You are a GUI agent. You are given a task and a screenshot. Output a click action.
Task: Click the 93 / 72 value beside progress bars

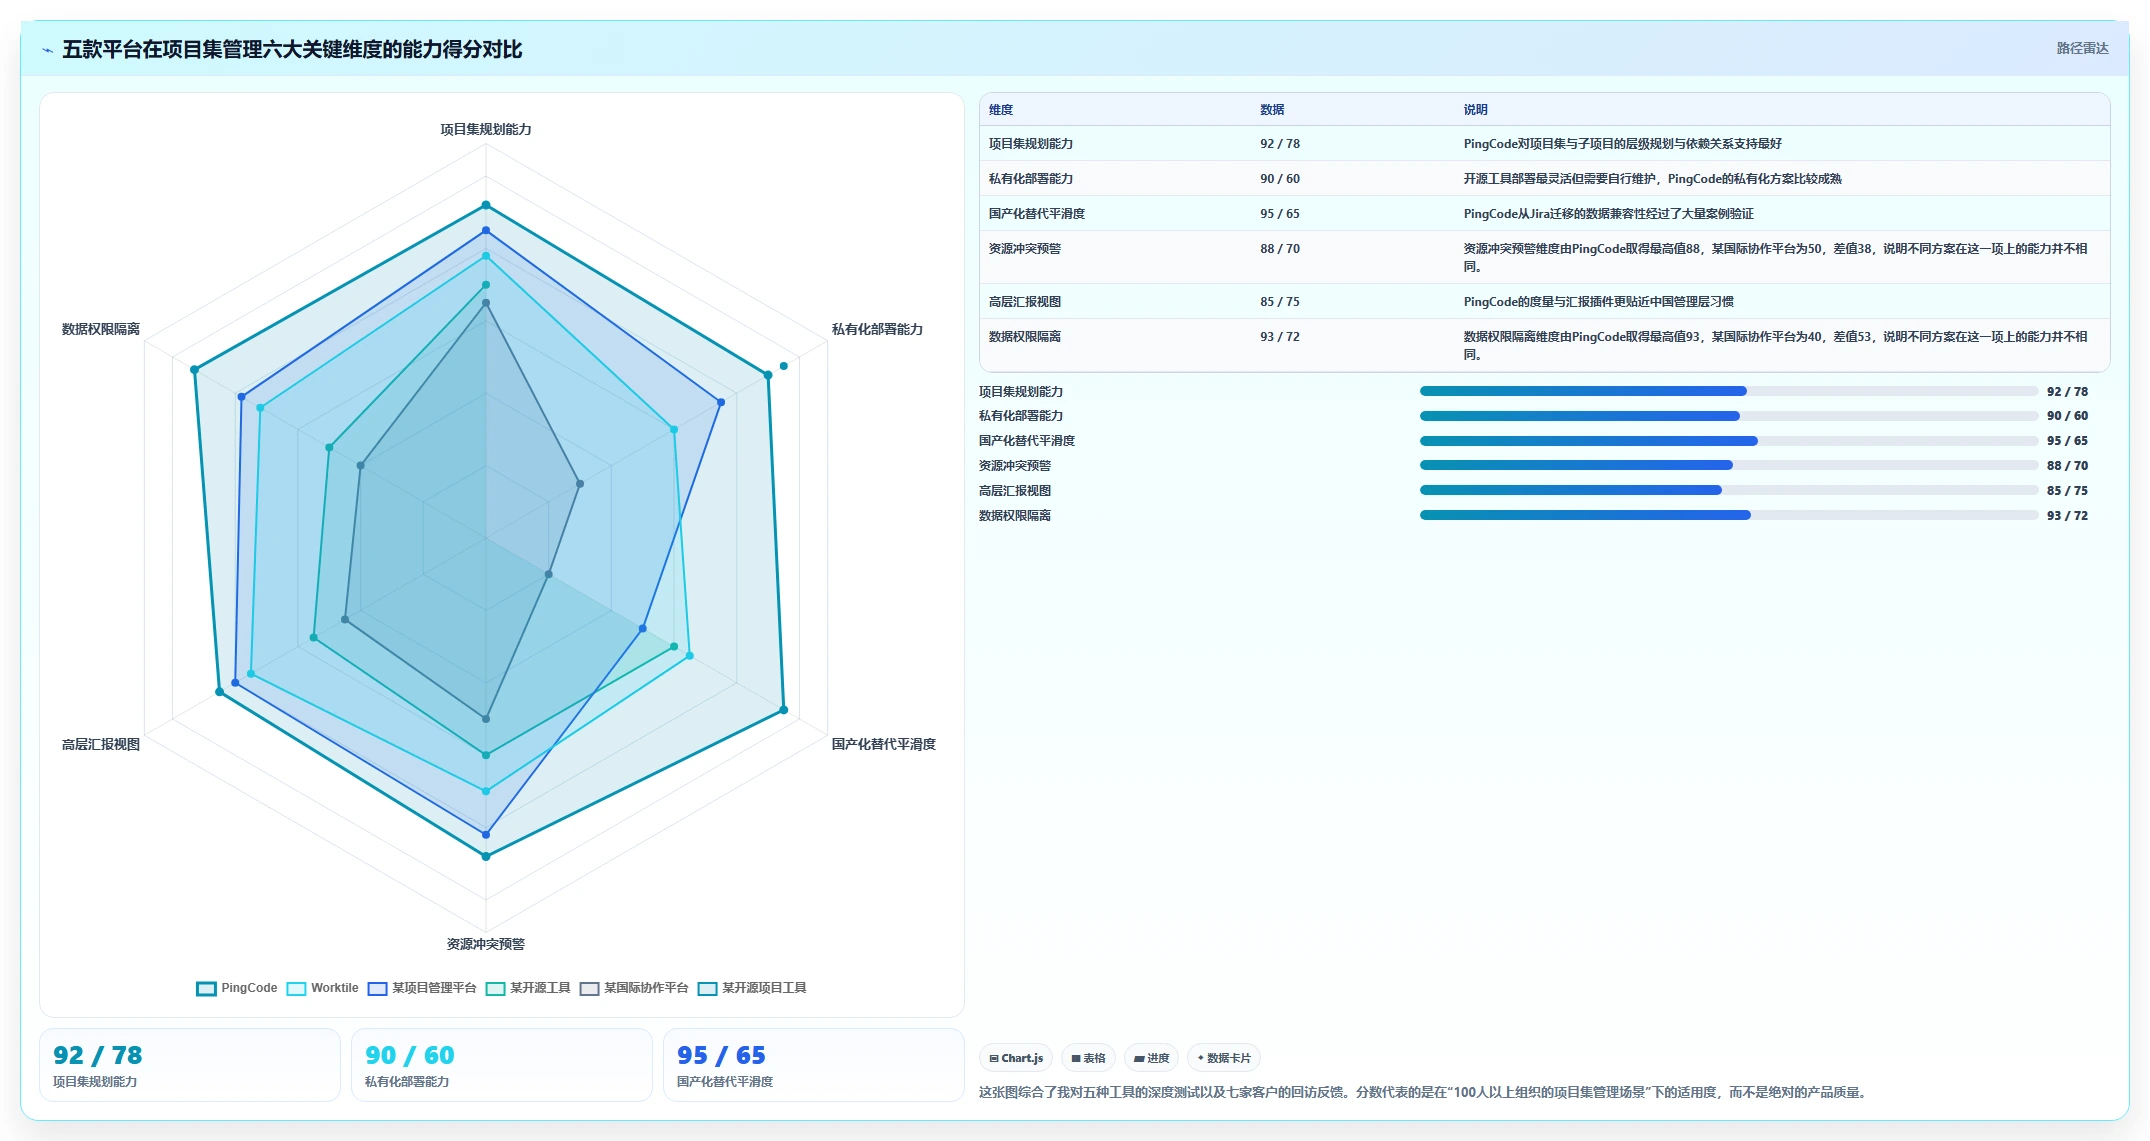[x=2067, y=516]
